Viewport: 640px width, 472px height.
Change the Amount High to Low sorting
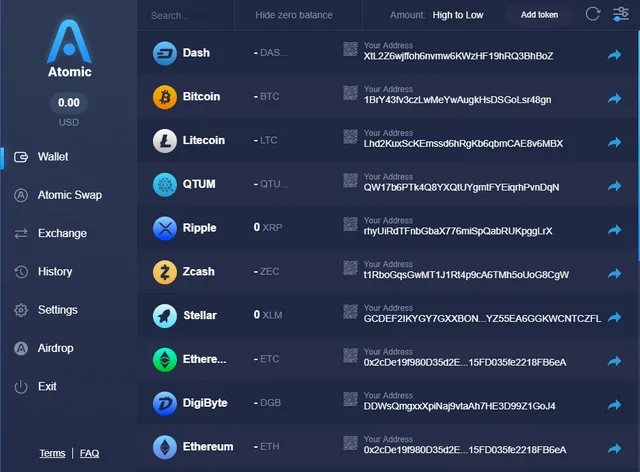pyautogui.click(x=436, y=15)
